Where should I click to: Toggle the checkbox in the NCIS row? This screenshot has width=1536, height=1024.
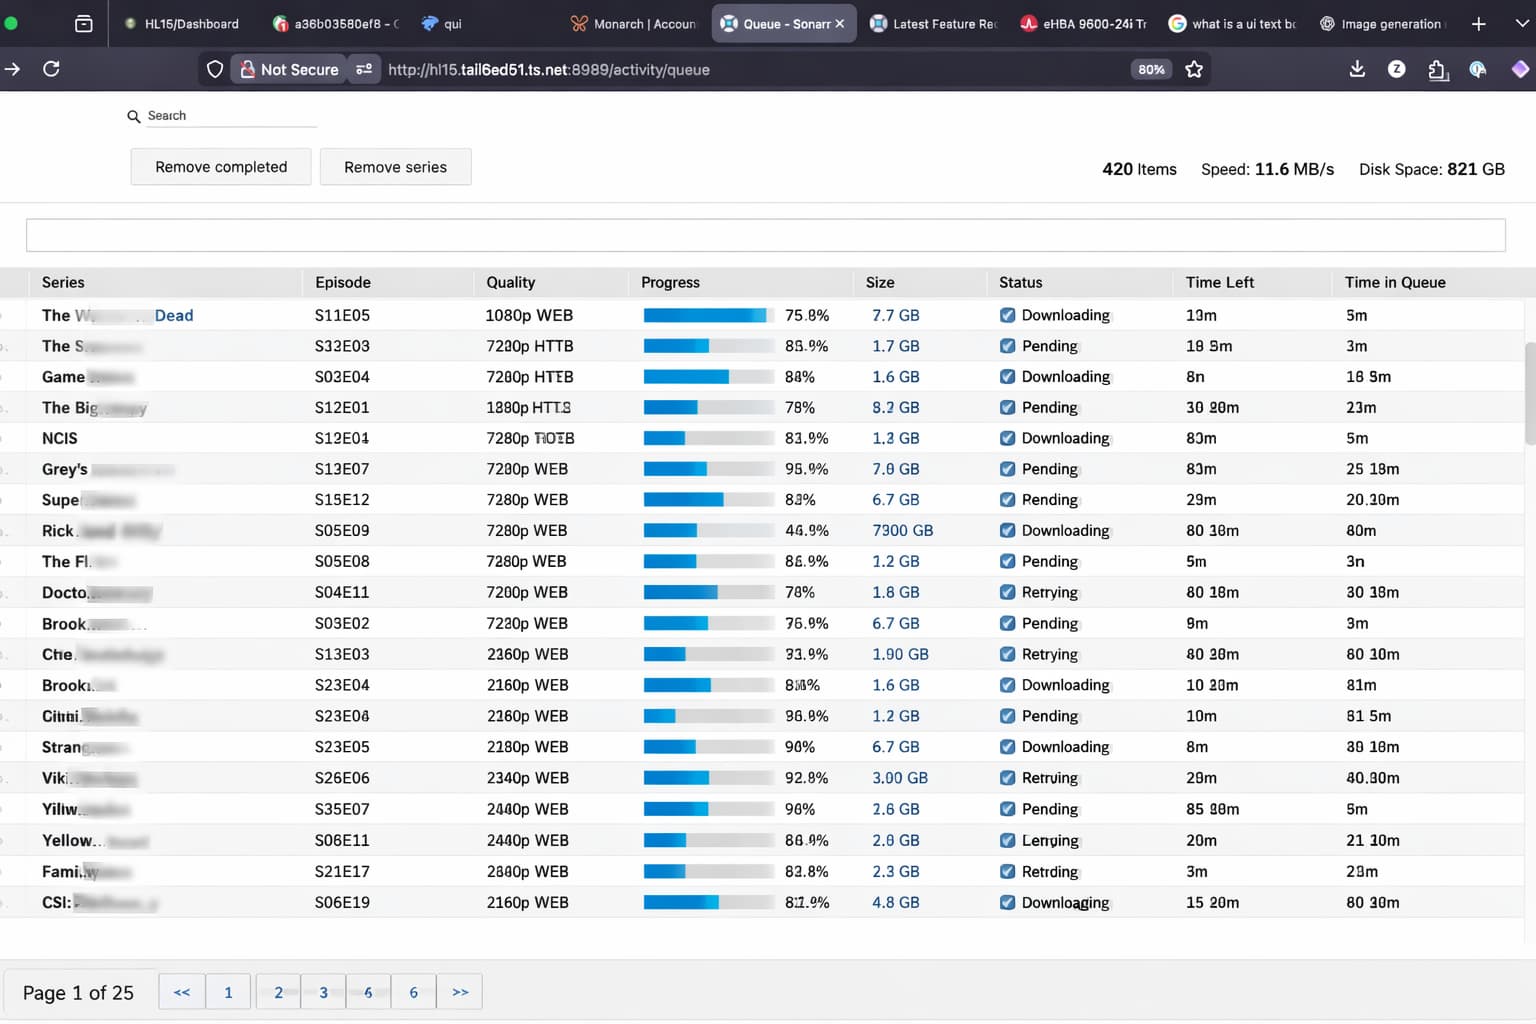click(1007, 438)
